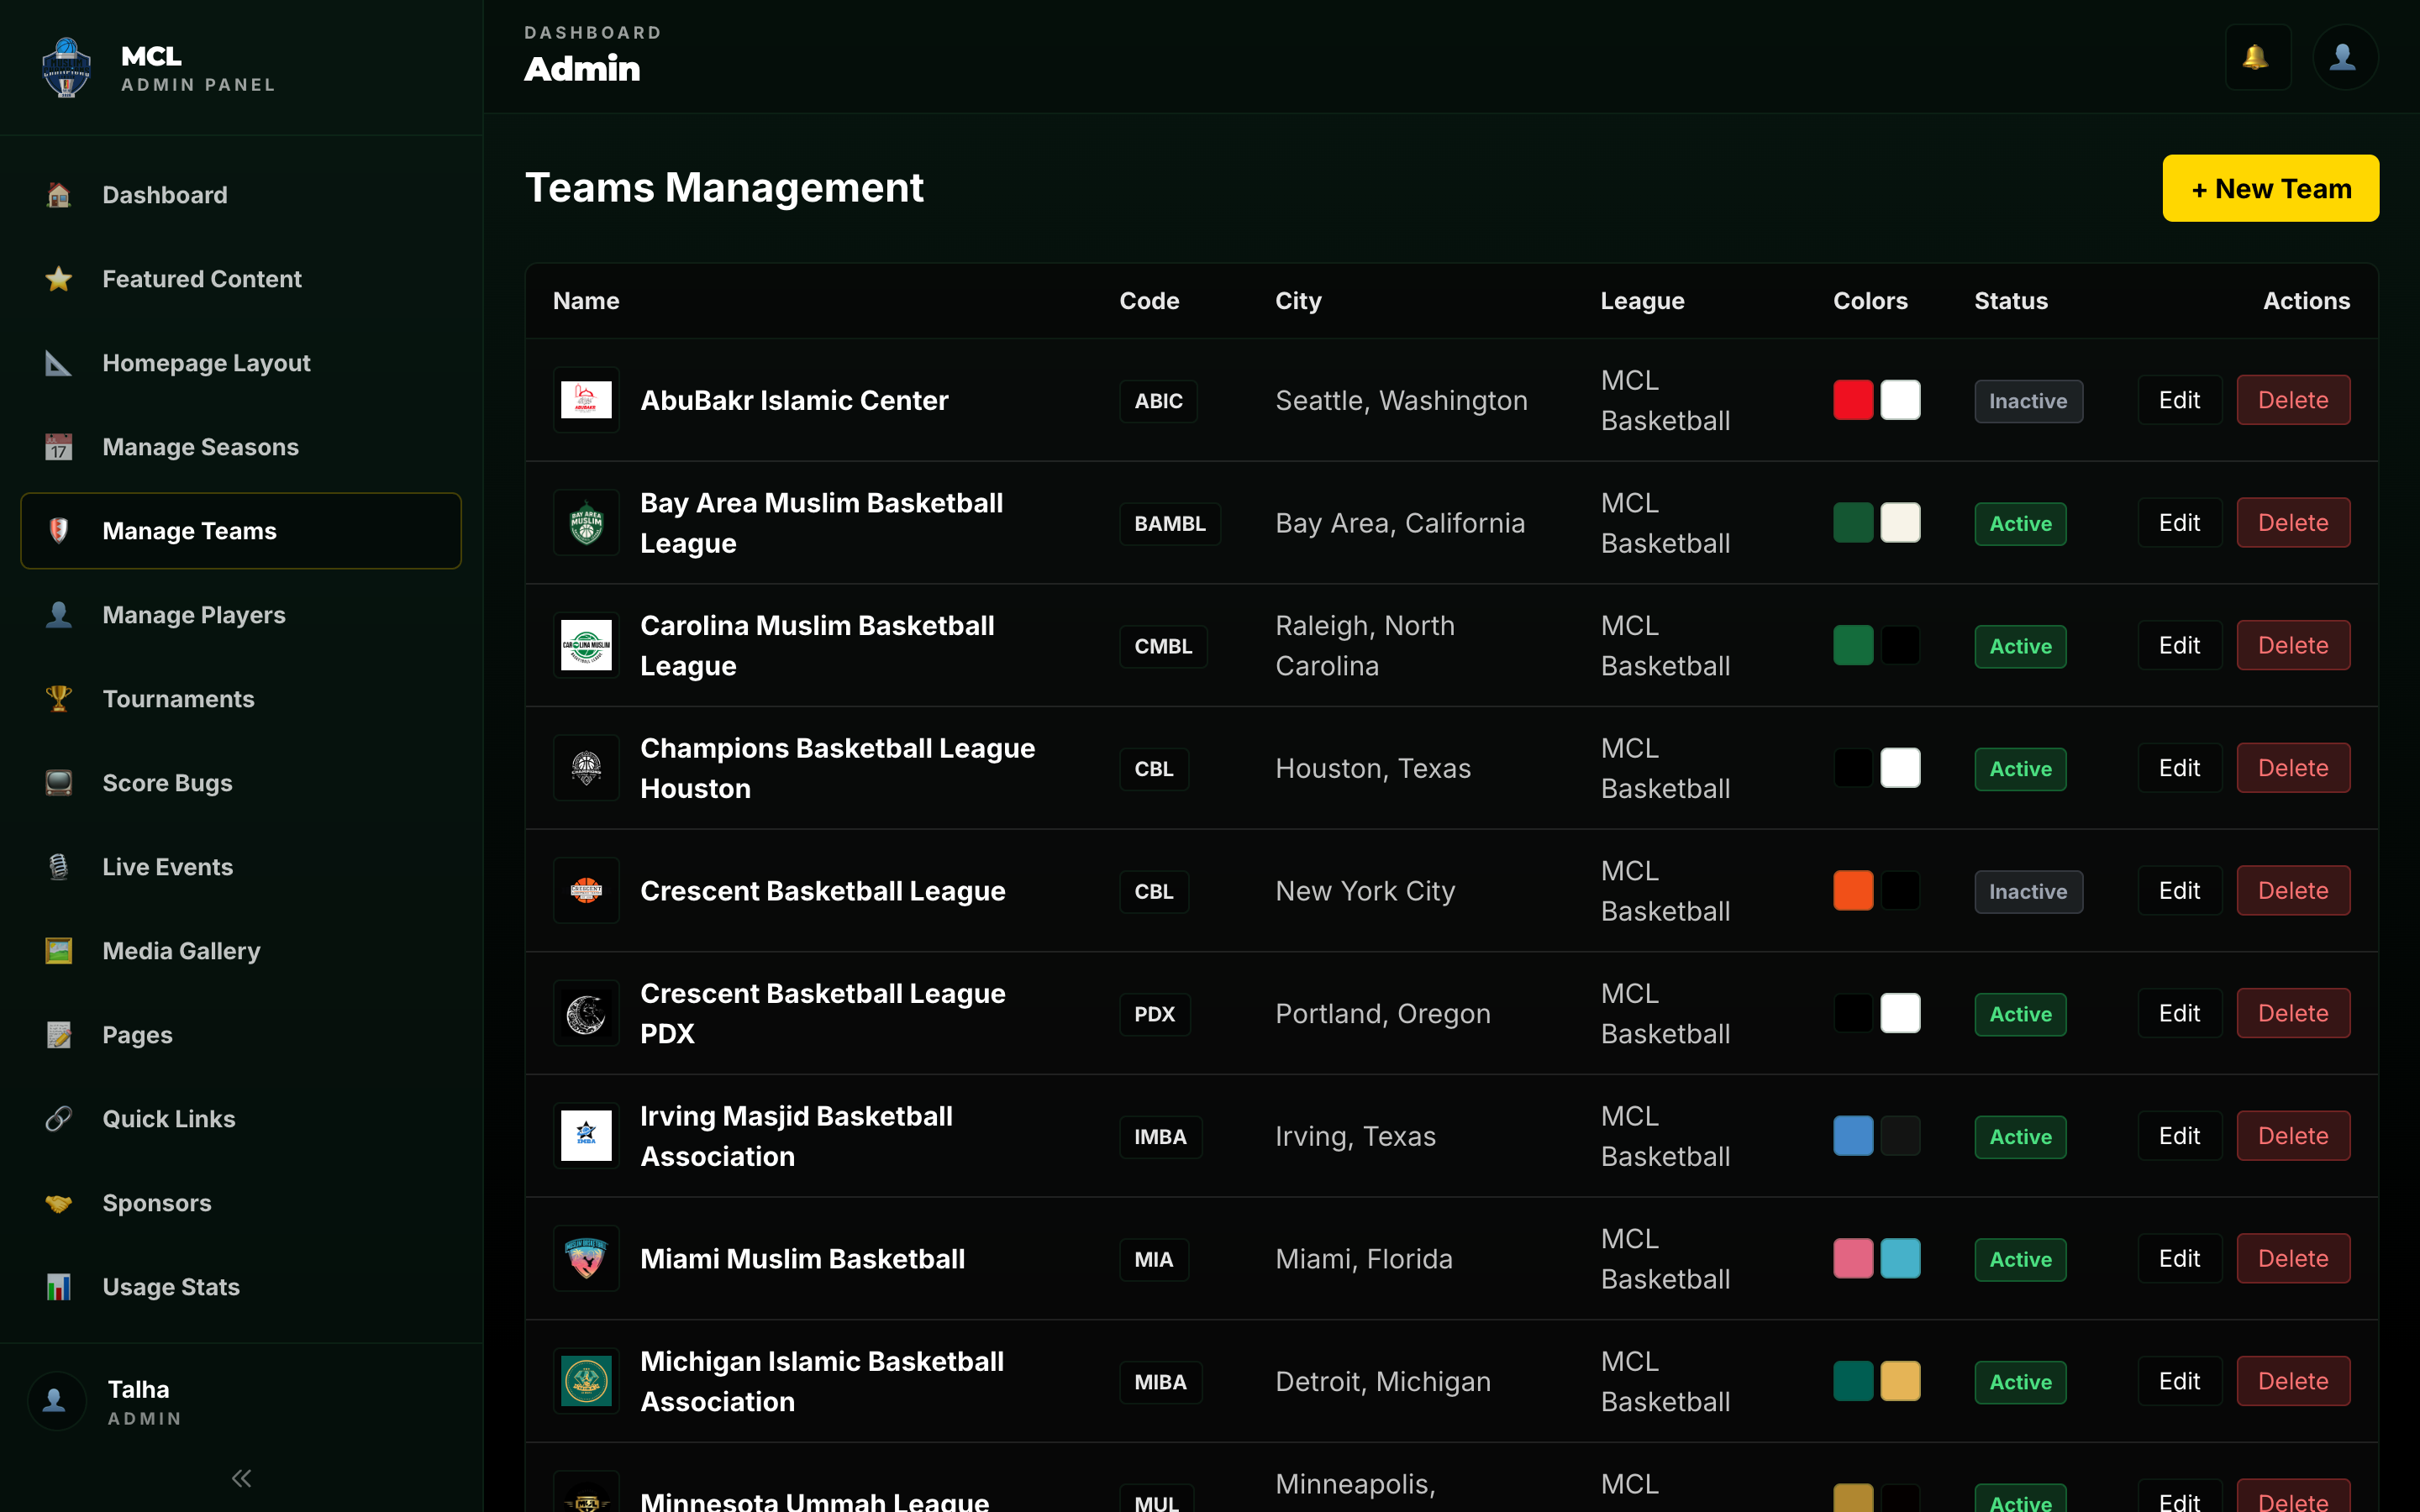Viewport: 2420px width, 1512px height.
Task: Open Media Gallery picture icon
Action: 58,951
